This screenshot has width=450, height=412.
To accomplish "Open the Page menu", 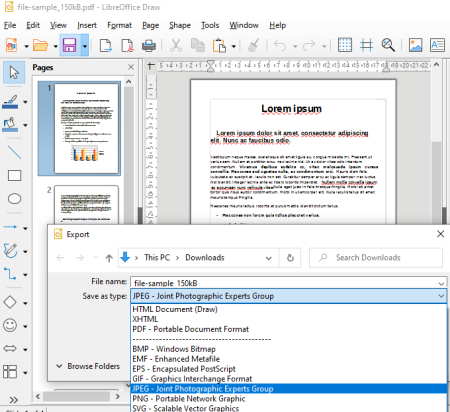I will 150,25.
